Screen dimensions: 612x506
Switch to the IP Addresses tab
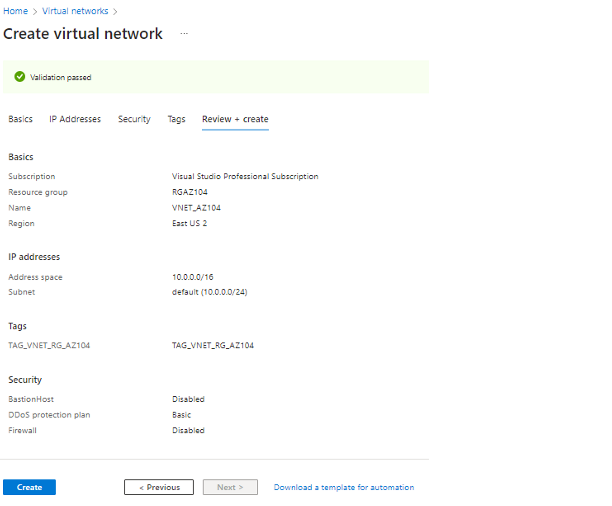point(75,119)
